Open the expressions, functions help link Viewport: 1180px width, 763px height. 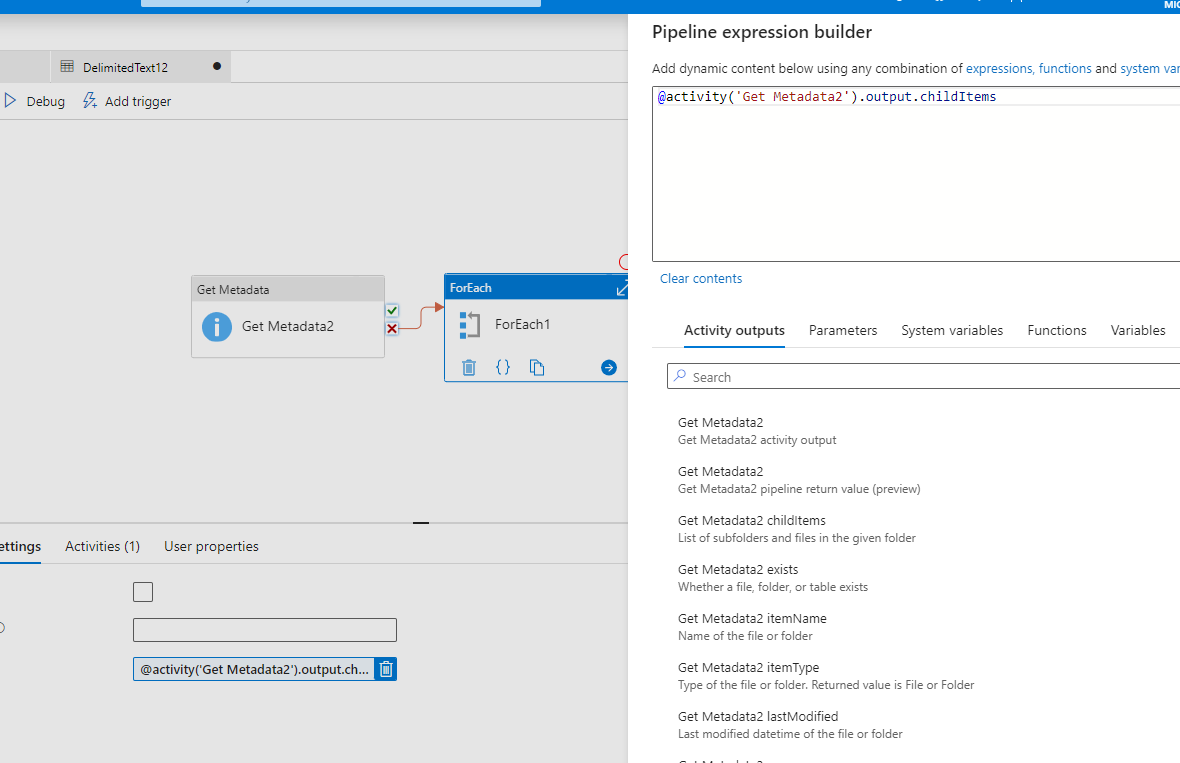(x=1028, y=68)
